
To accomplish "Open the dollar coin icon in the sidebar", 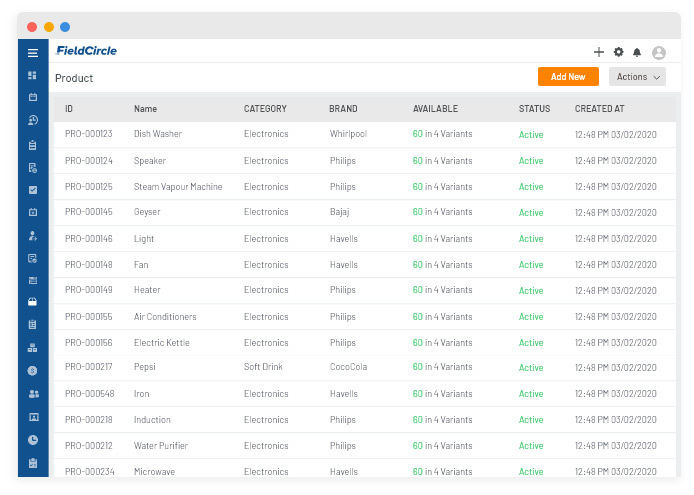I will 32,371.
